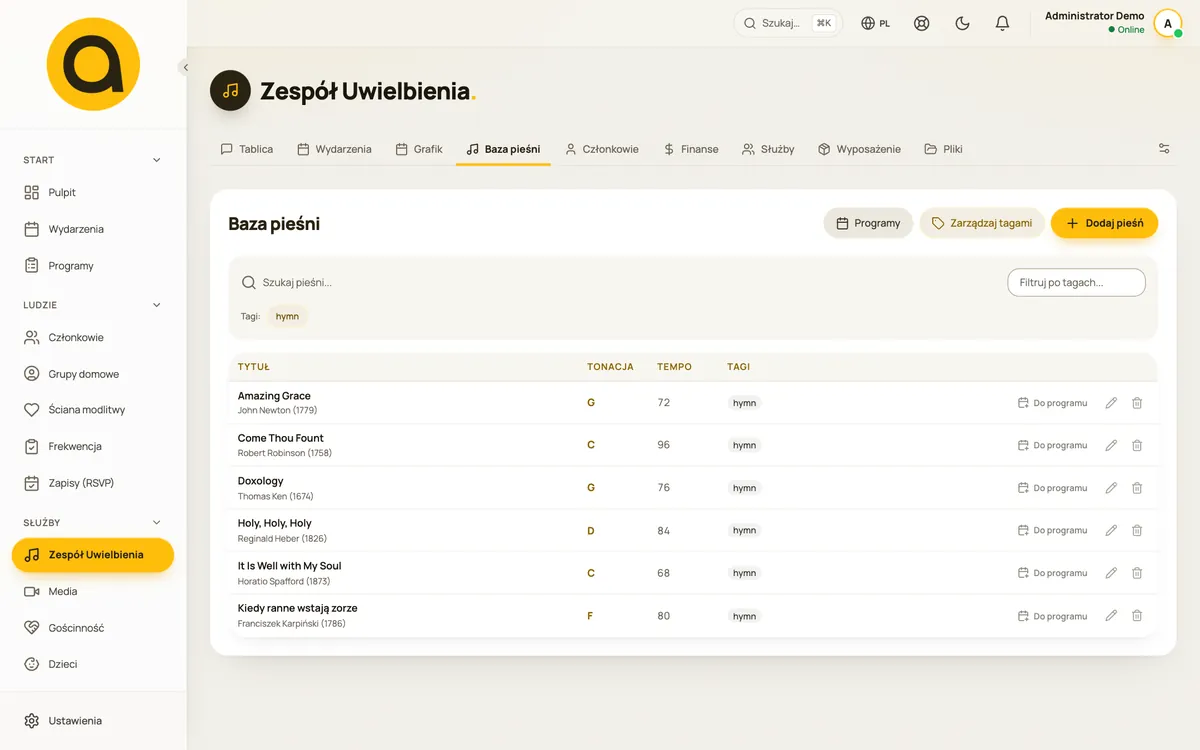1200x750 pixels.
Task: Click the team music note badge
Action: point(230,91)
